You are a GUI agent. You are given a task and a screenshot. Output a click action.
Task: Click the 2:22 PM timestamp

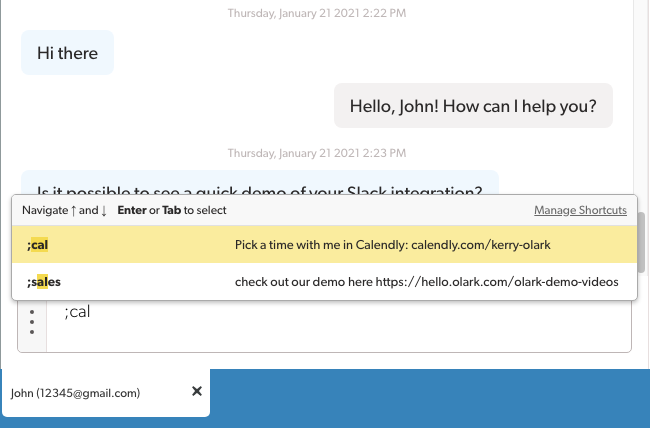click(316, 13)
